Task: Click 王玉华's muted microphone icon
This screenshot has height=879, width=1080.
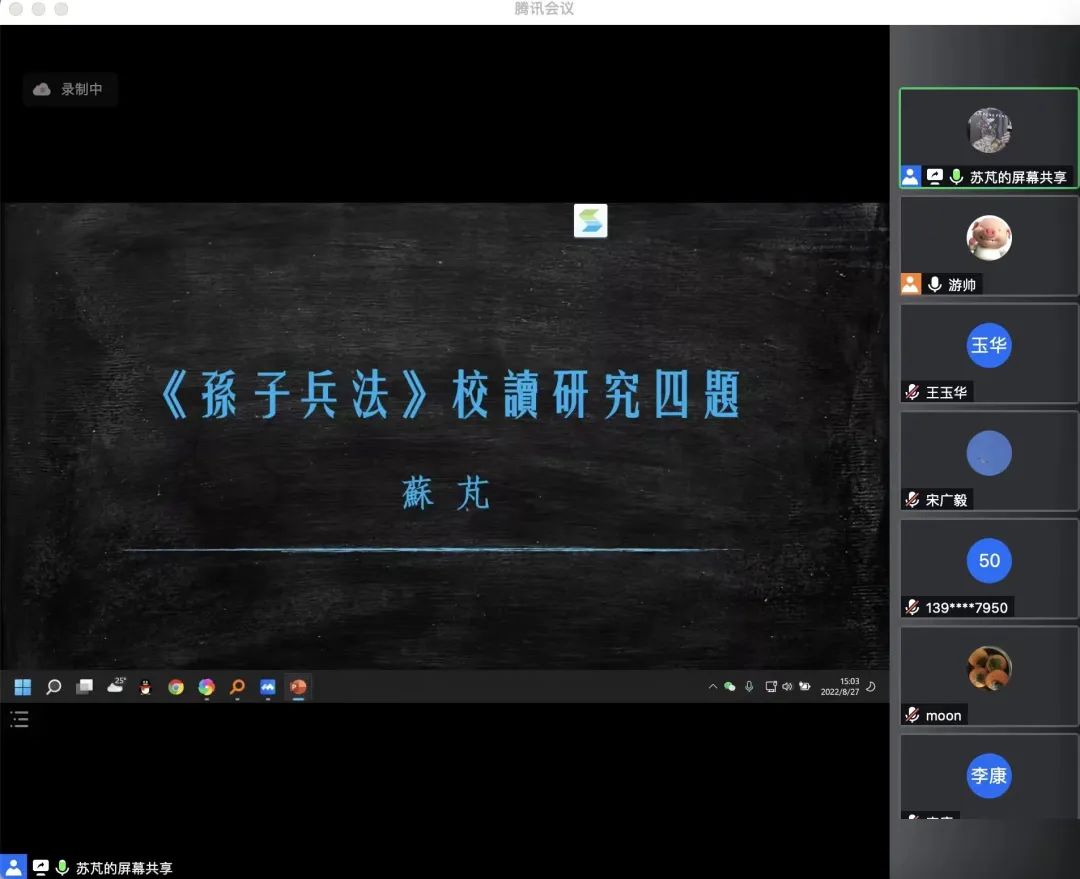Action: [x=912, y=392]
